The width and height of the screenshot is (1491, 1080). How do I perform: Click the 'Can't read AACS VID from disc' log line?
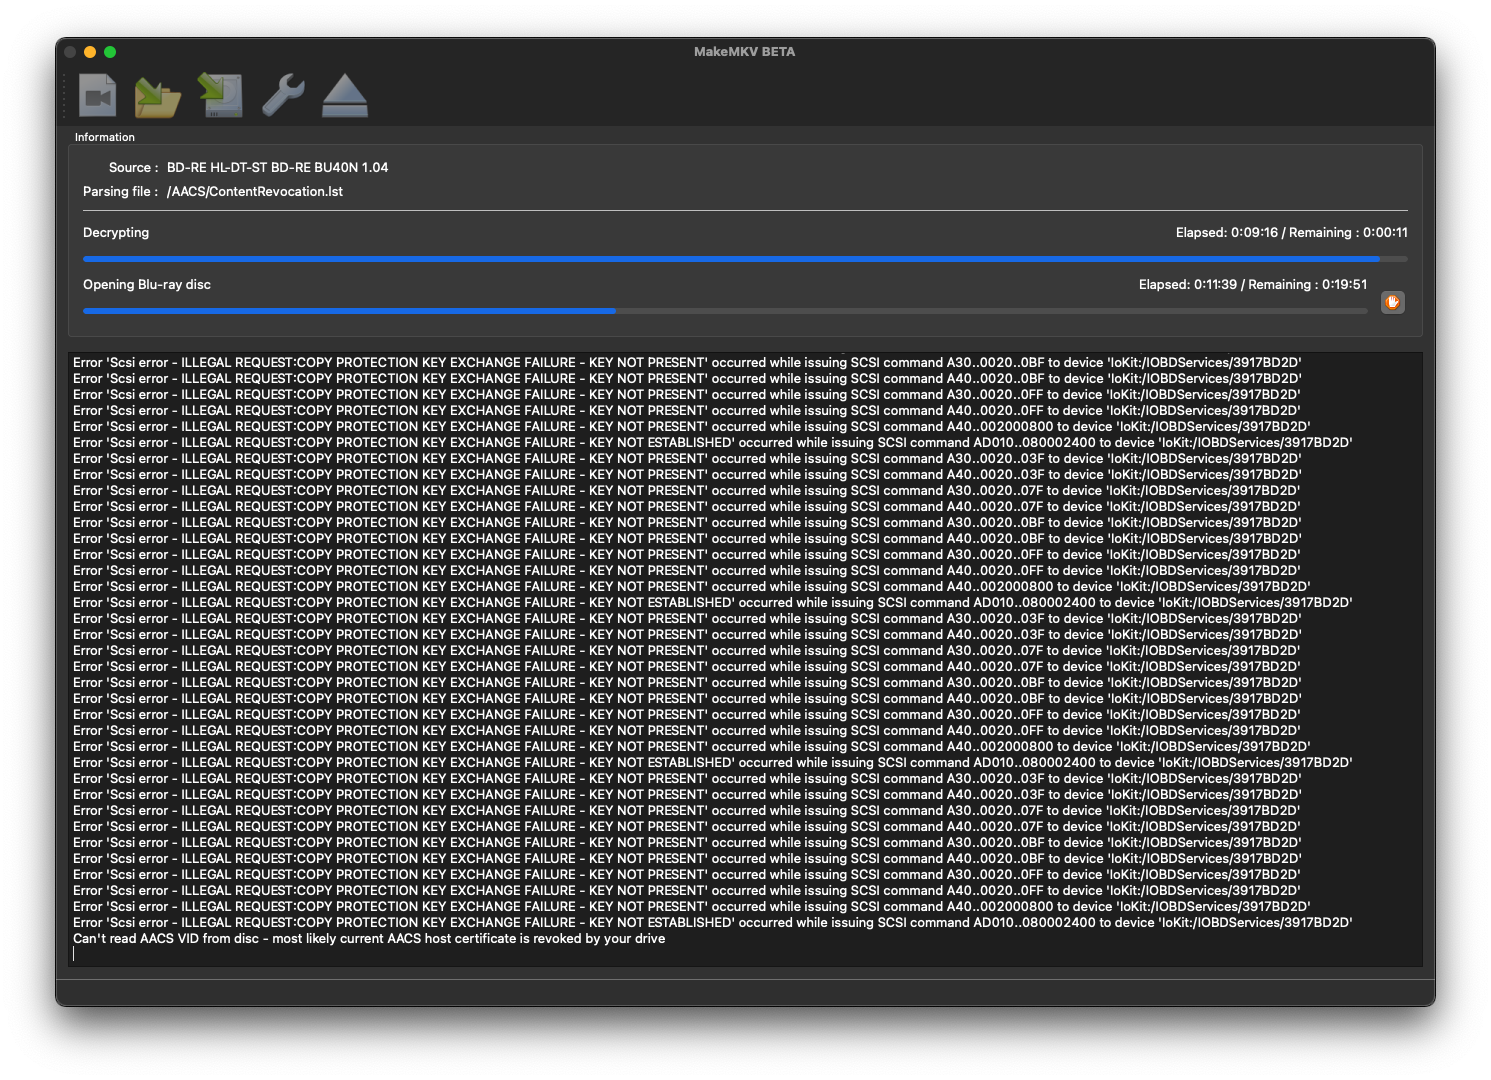[369, 938]
